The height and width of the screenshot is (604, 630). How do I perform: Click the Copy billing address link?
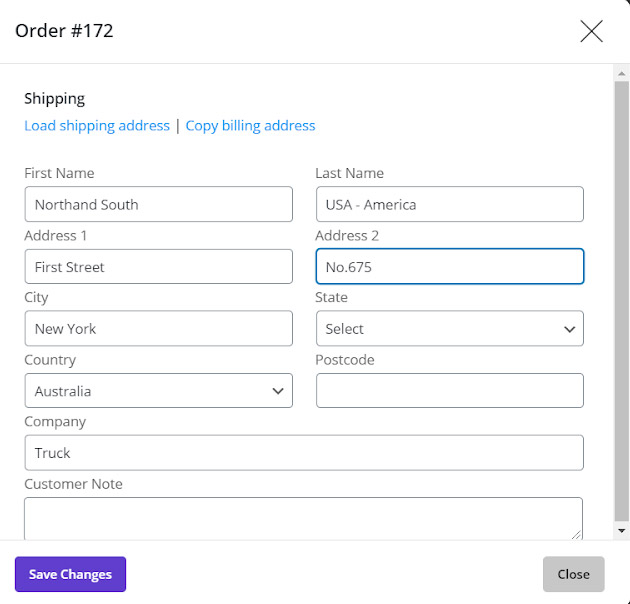click(250, 126)
